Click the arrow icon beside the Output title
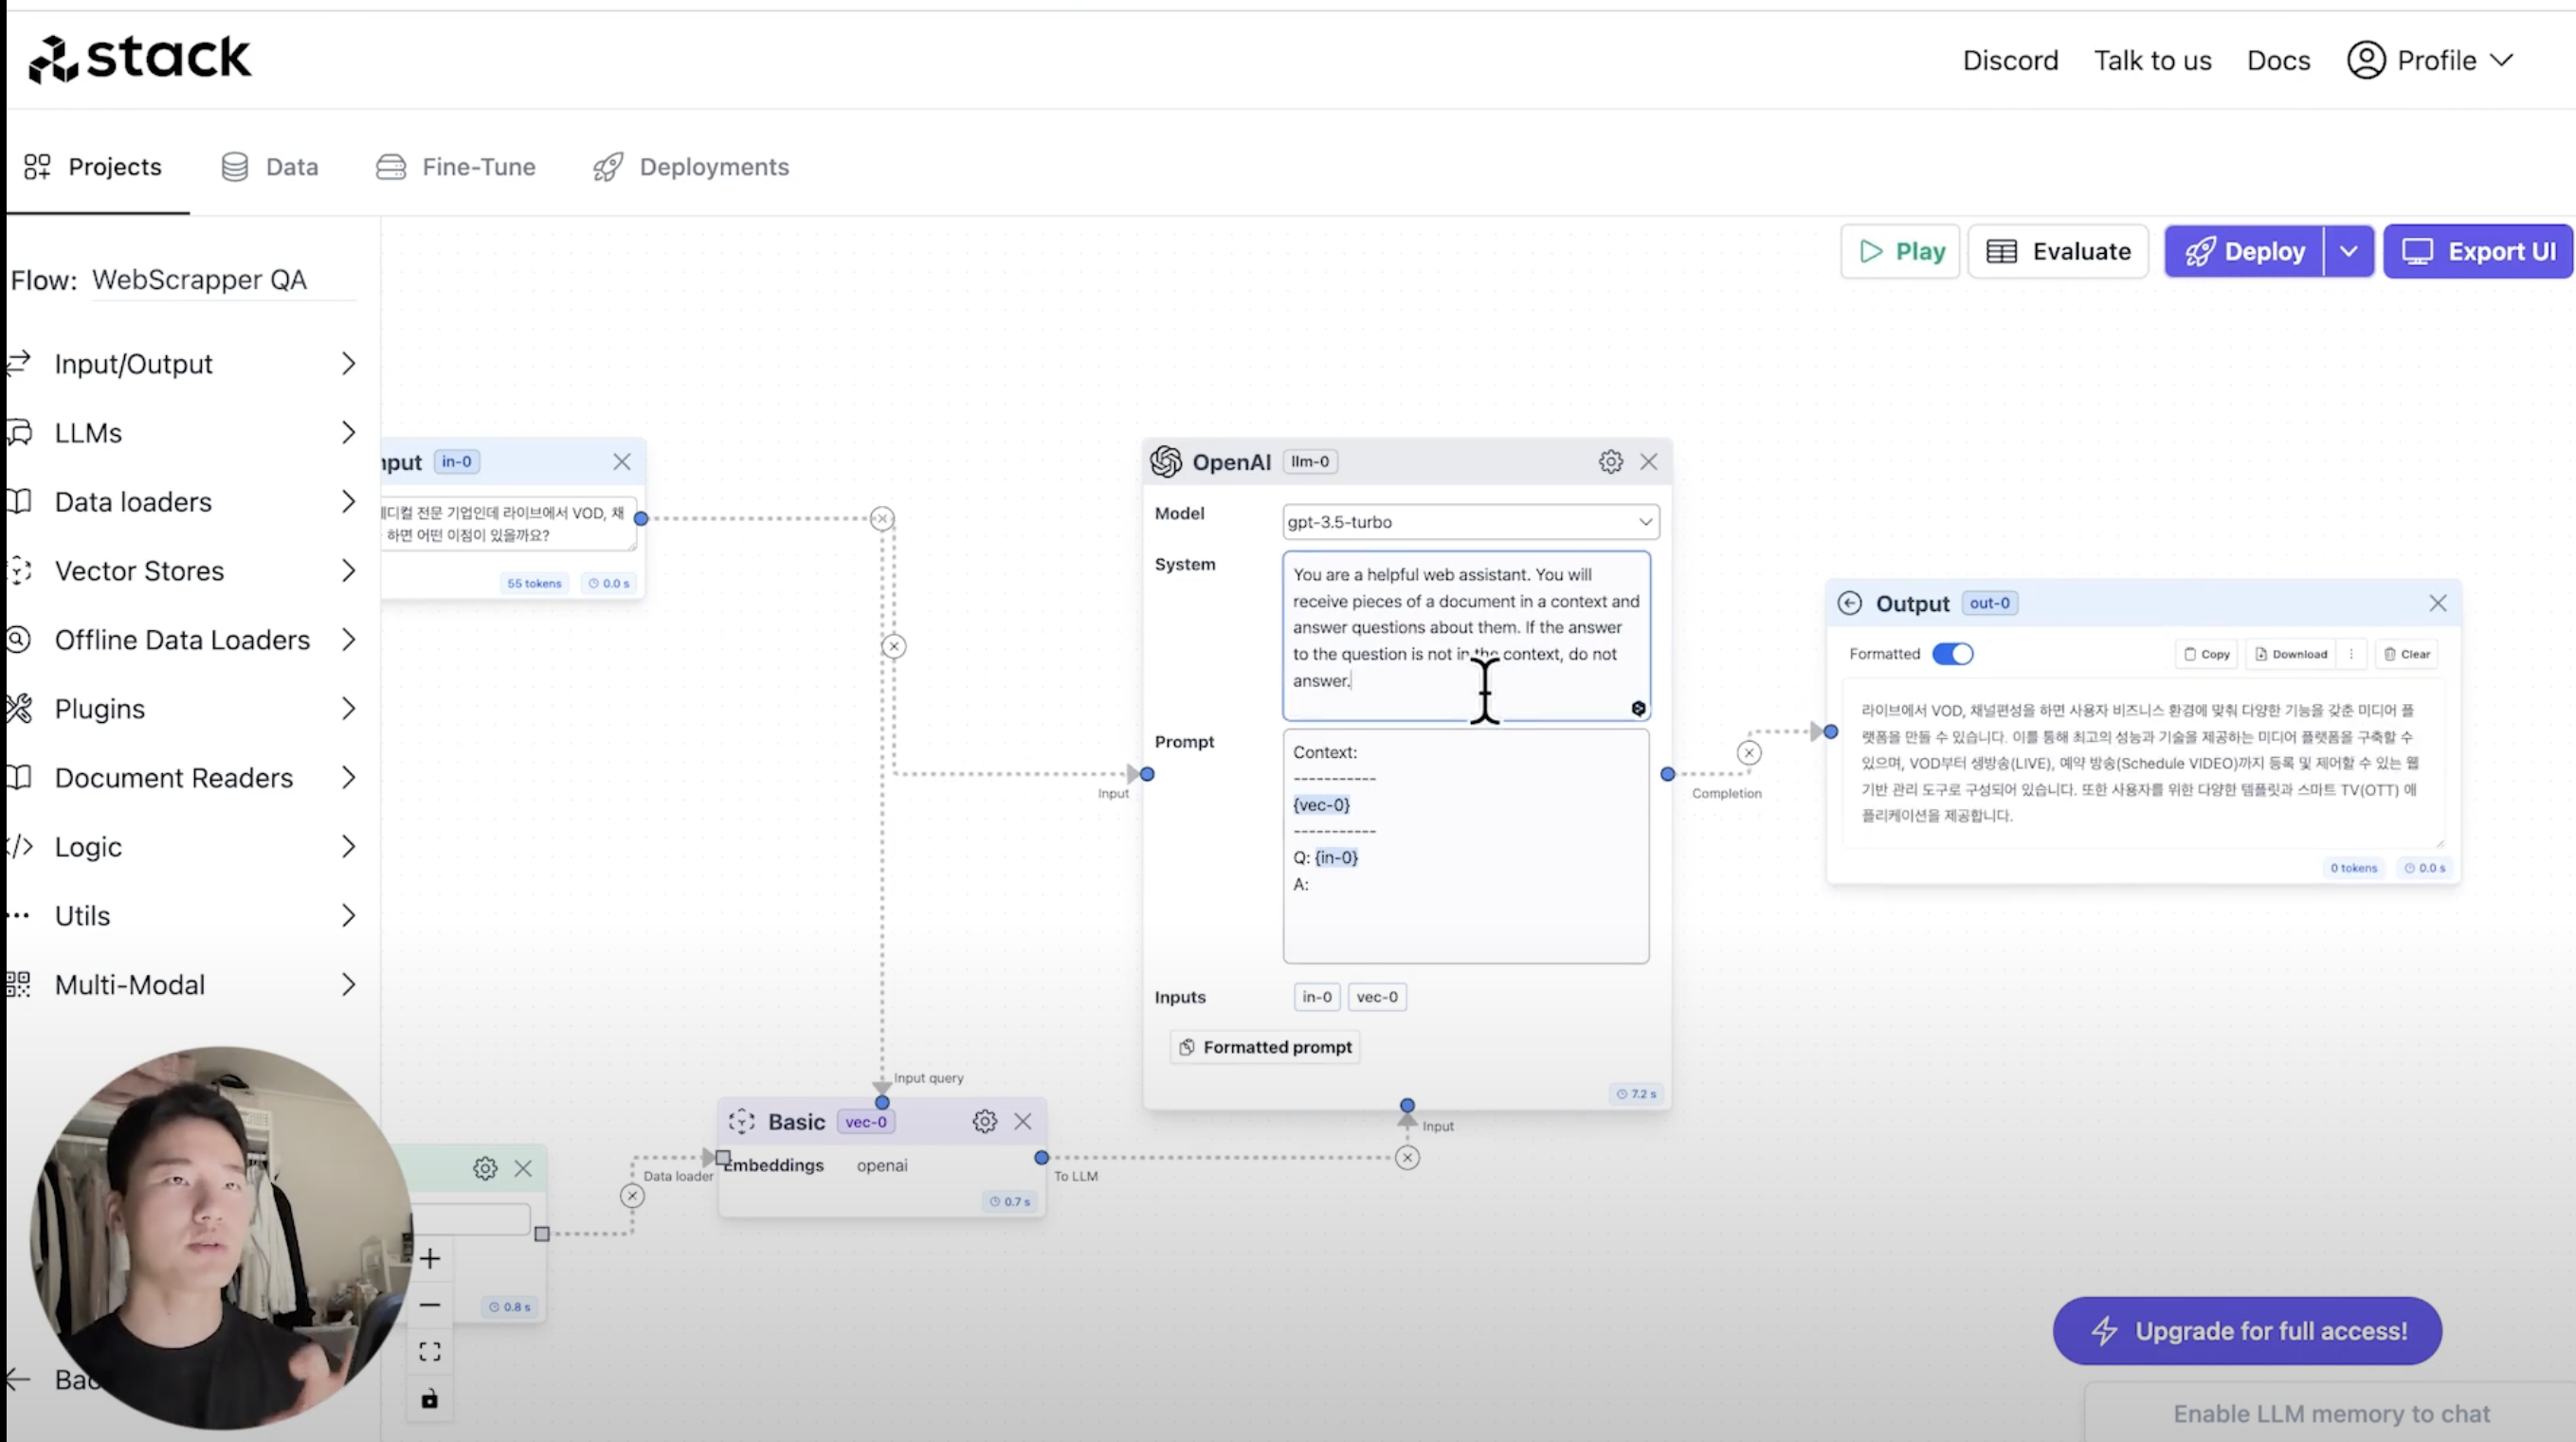 click(1850, 603)
